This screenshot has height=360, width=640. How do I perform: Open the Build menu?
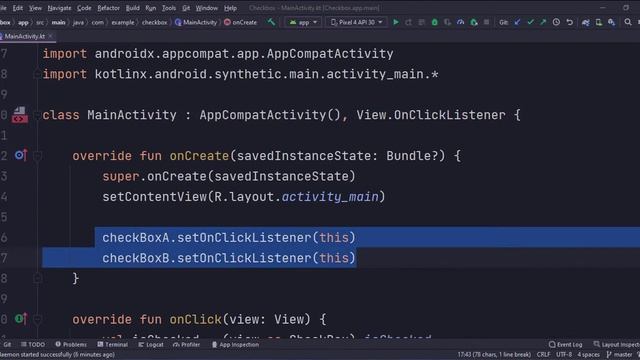132,8
